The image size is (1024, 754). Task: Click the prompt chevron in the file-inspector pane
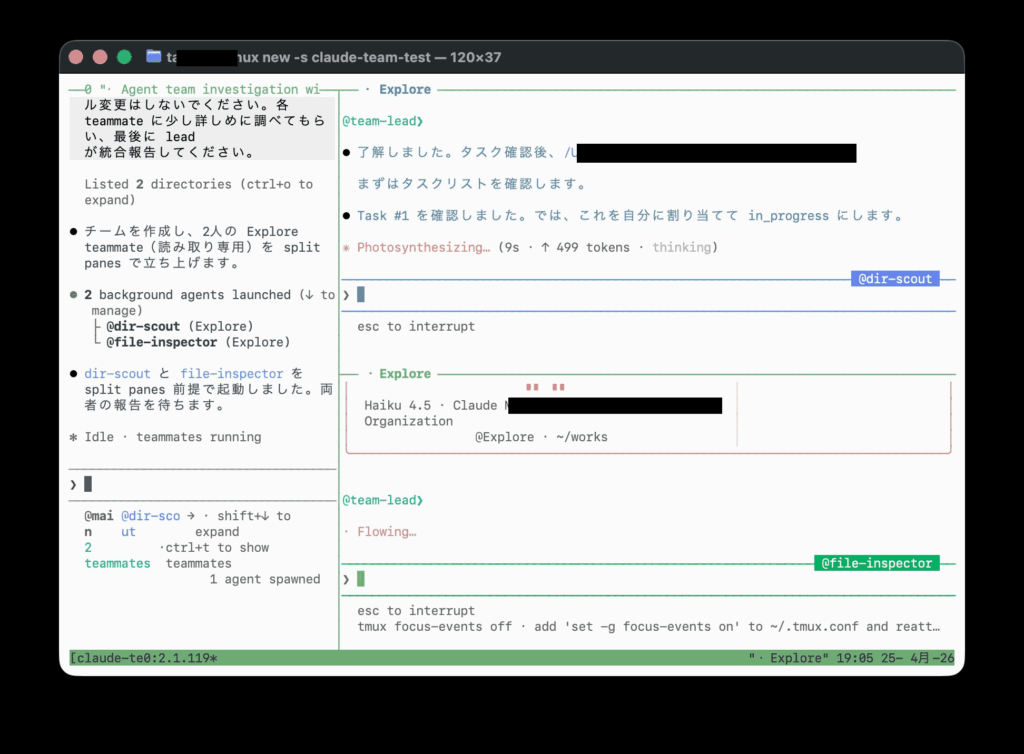pos(347,579)
